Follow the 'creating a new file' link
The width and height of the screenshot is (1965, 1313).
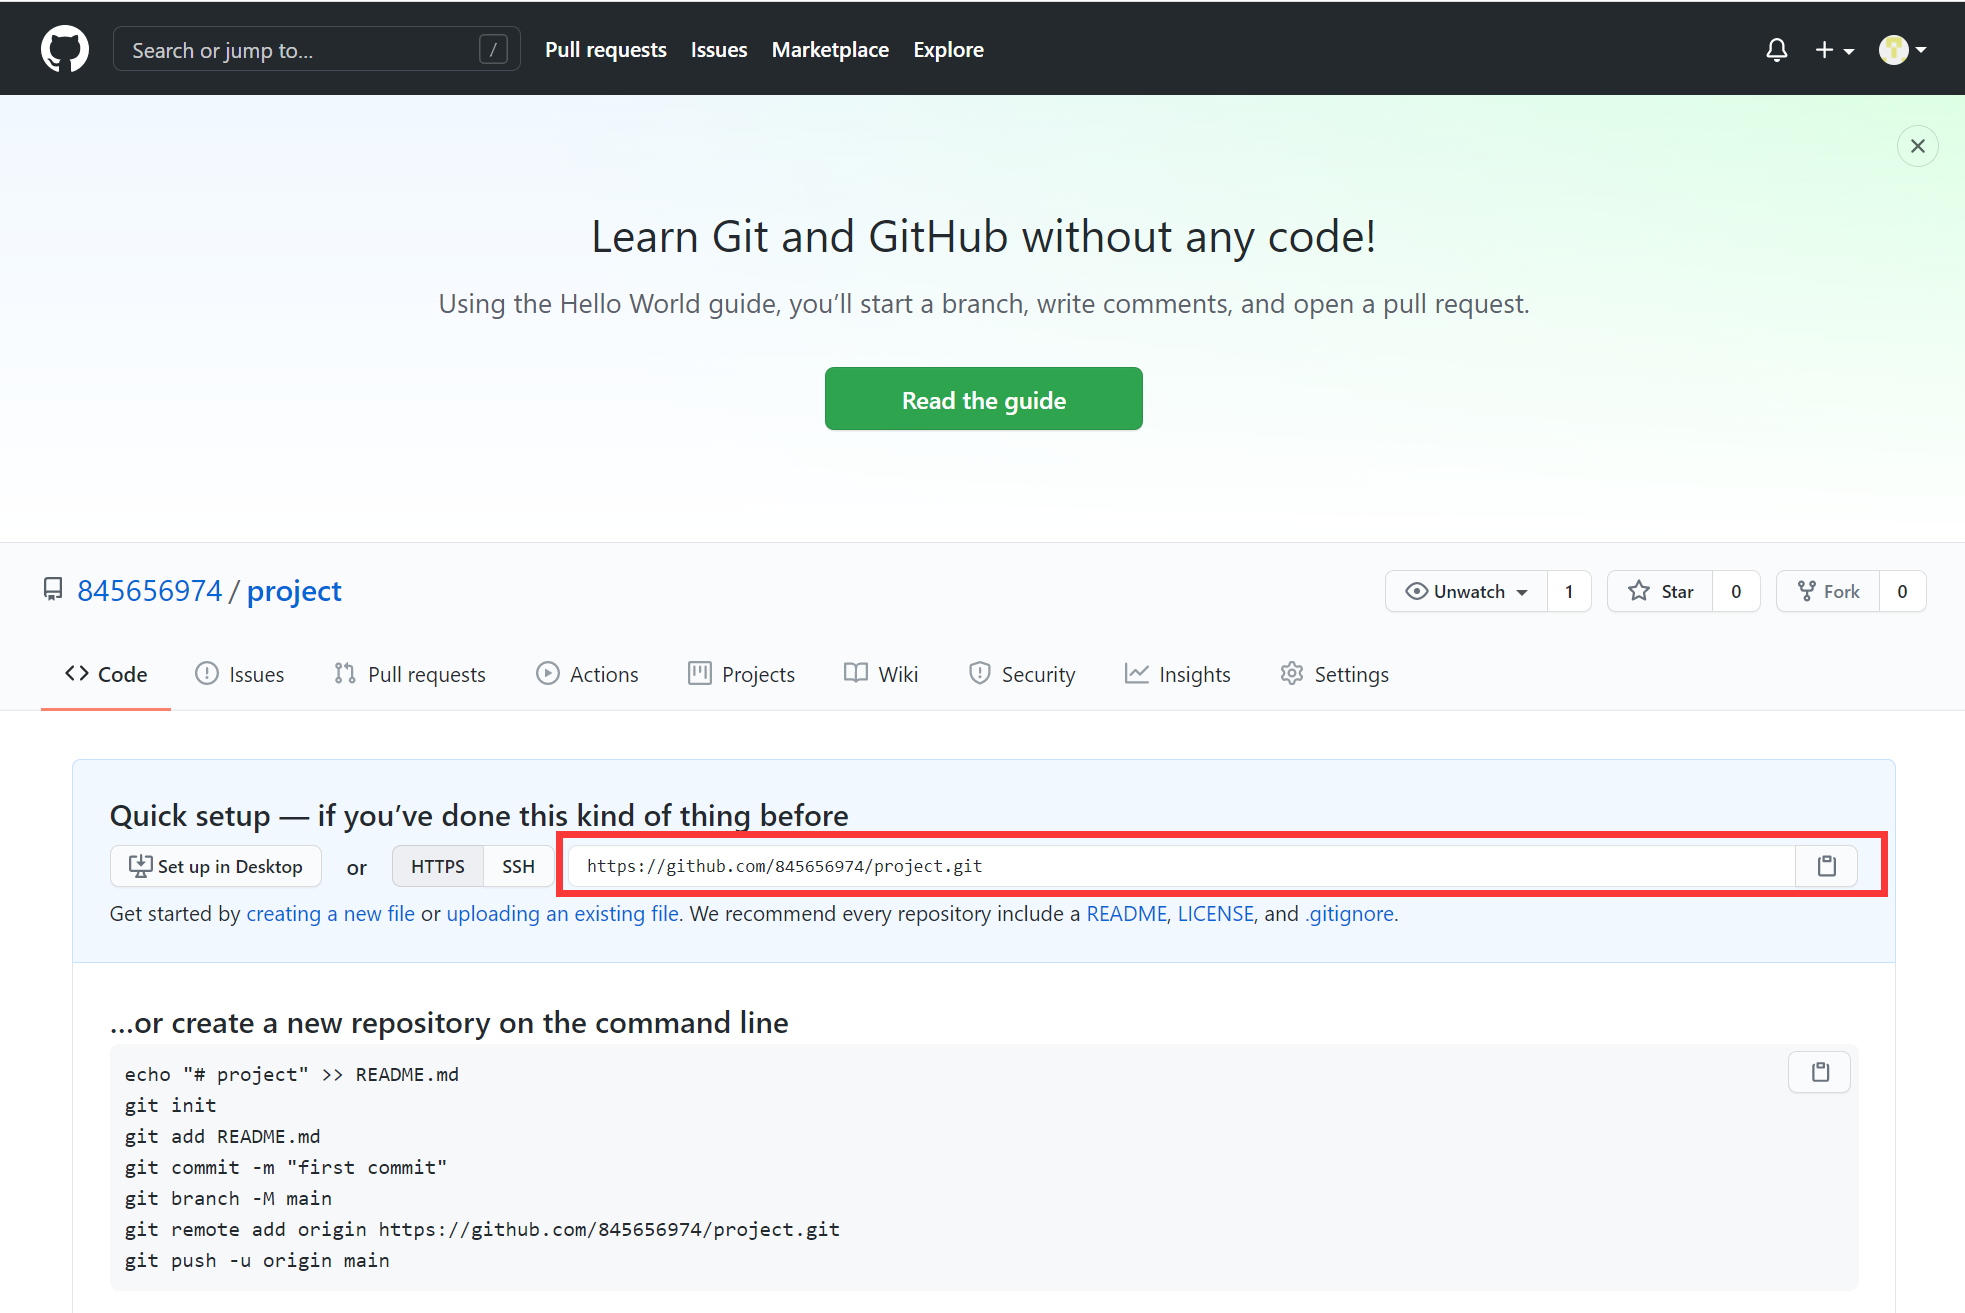click(330, 913)
